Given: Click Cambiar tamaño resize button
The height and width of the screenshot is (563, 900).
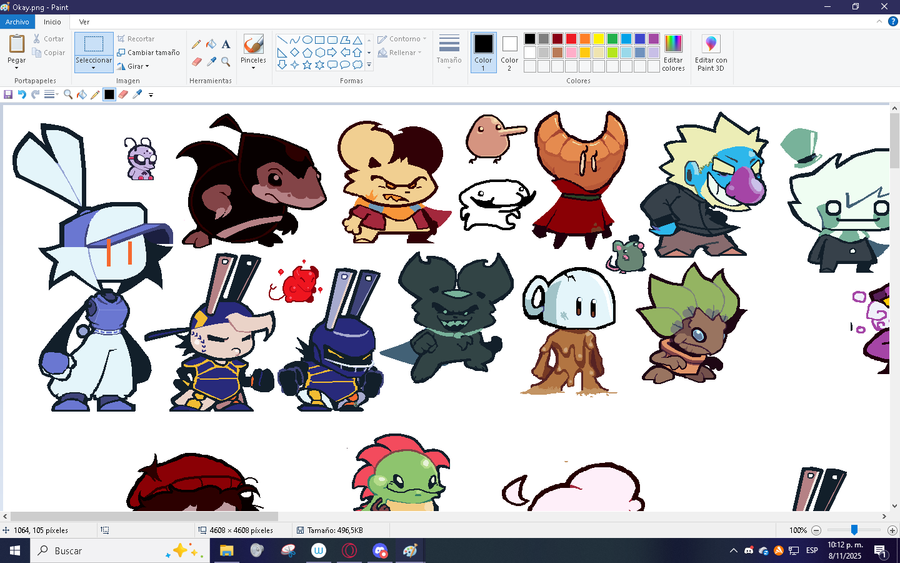Looking at the screenshot, I should click(148, 52).
